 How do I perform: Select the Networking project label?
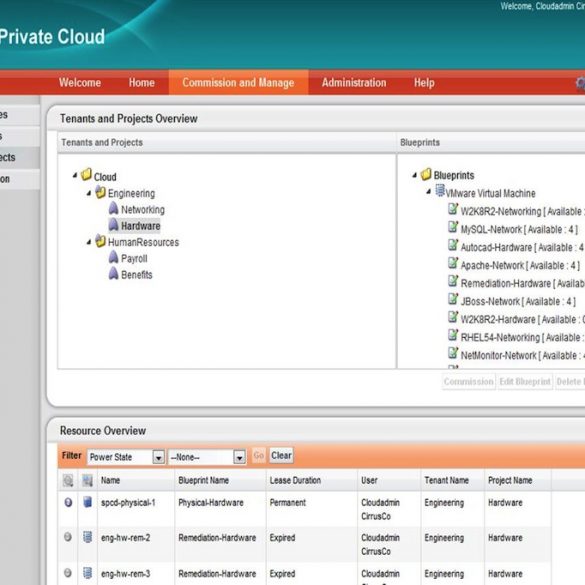[x=143, y=210]
